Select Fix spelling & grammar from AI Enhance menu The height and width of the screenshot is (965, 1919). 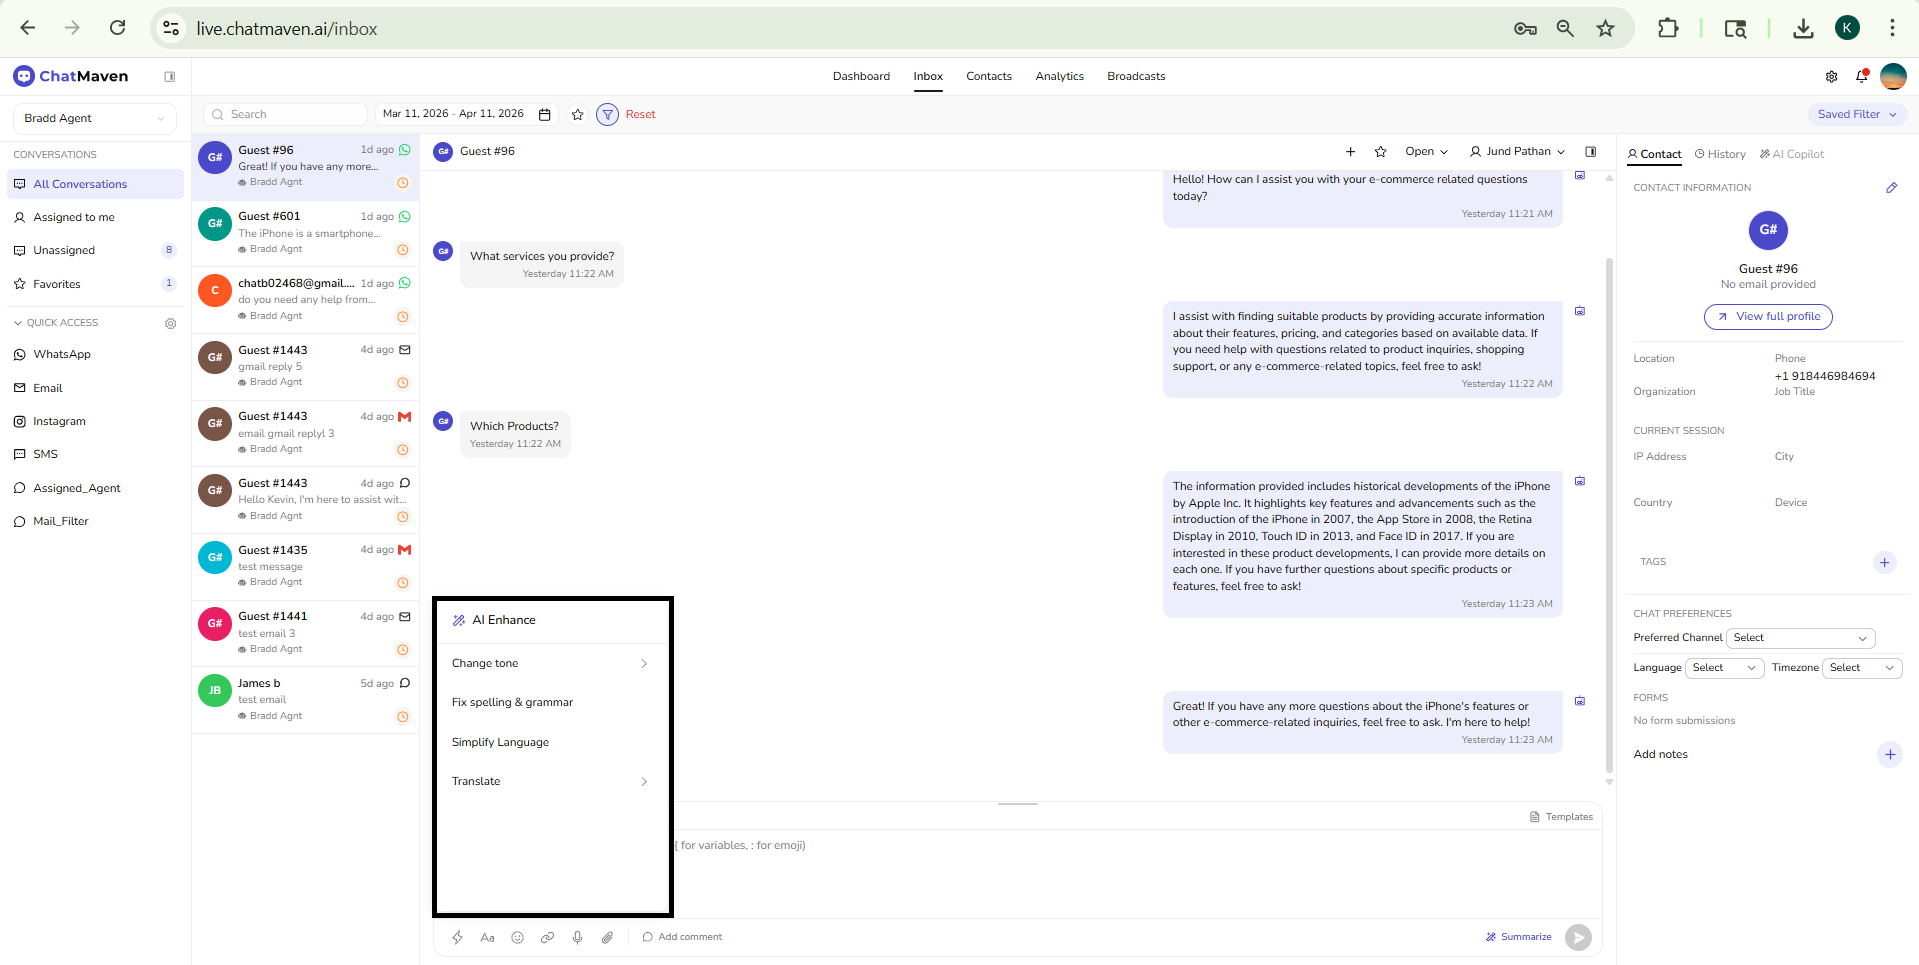pos(513,702)
